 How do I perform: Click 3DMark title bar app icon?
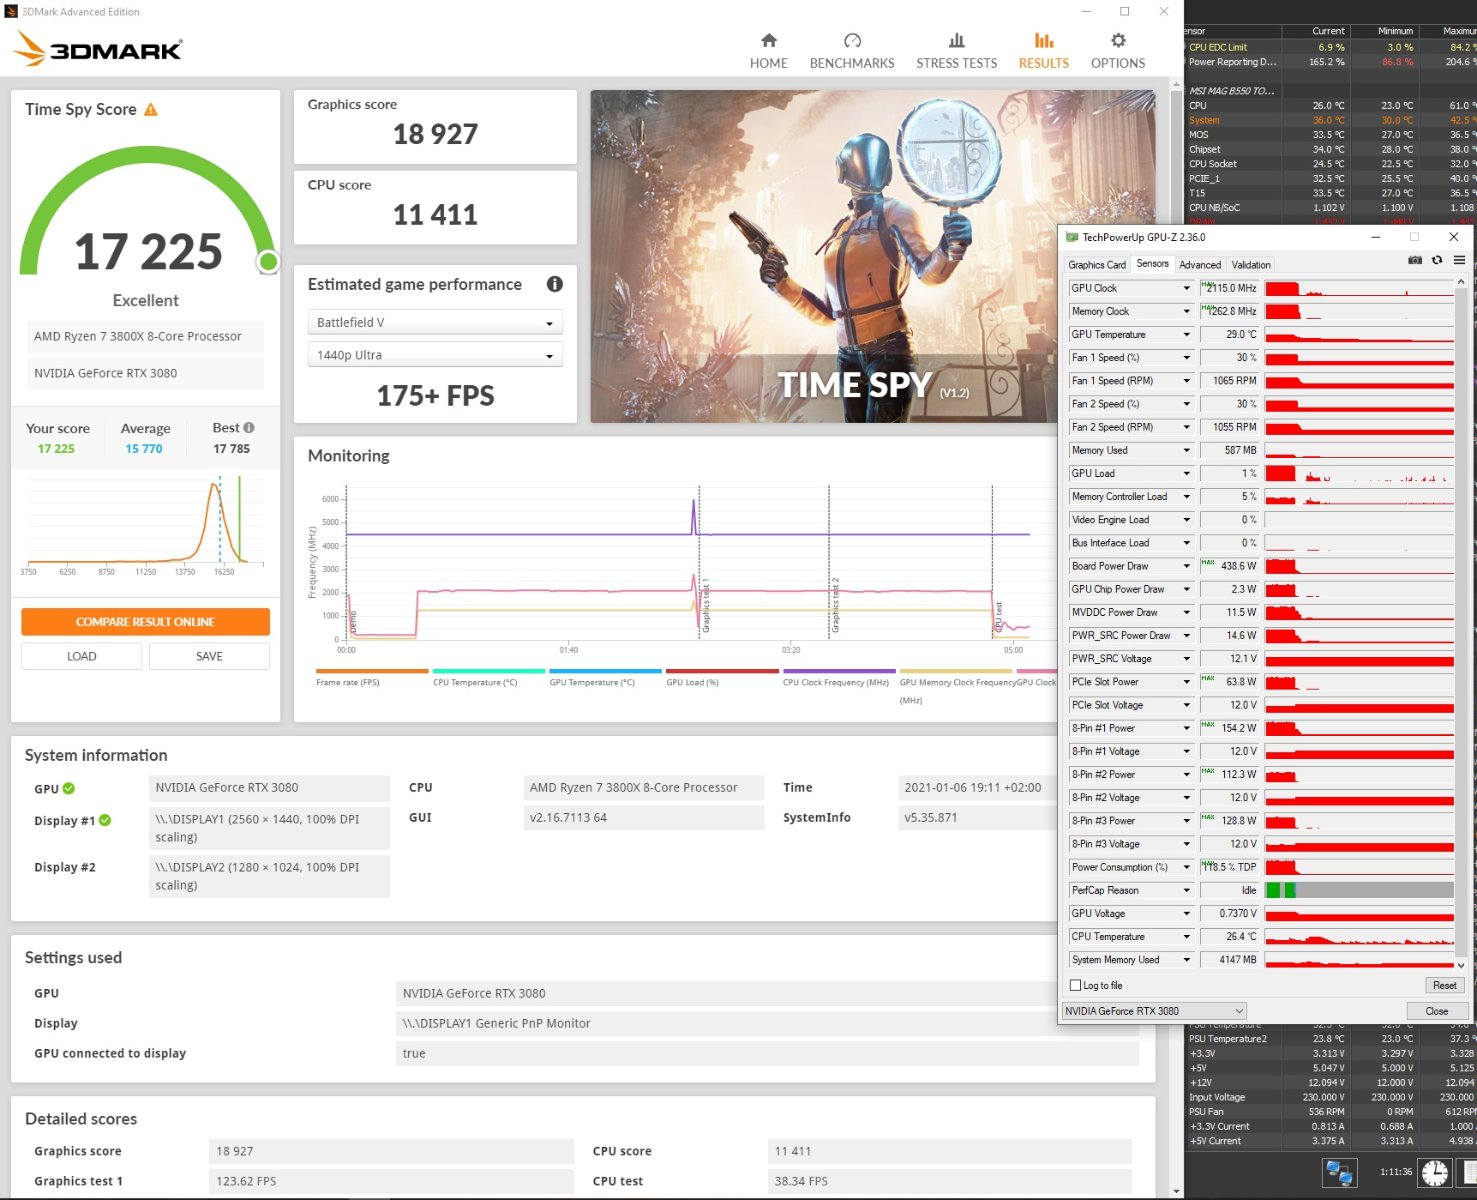coord(11,12)
